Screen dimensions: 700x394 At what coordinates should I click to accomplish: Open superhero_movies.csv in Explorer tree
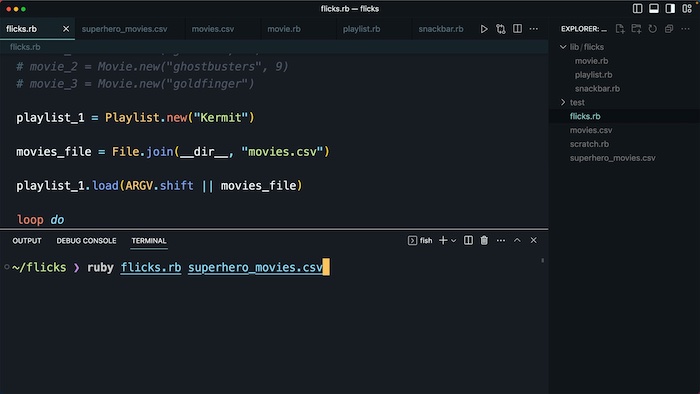612,158
